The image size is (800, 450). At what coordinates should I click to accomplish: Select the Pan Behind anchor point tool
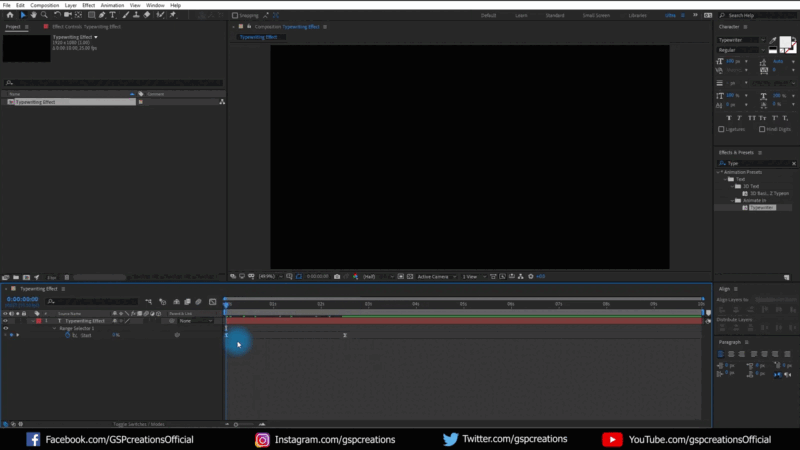(79, 15)
